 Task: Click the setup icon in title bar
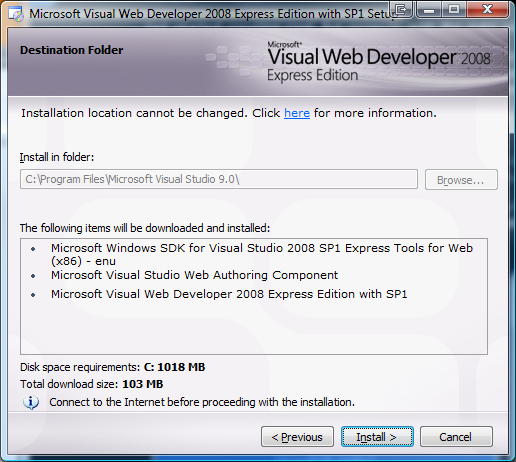(16, 14)
